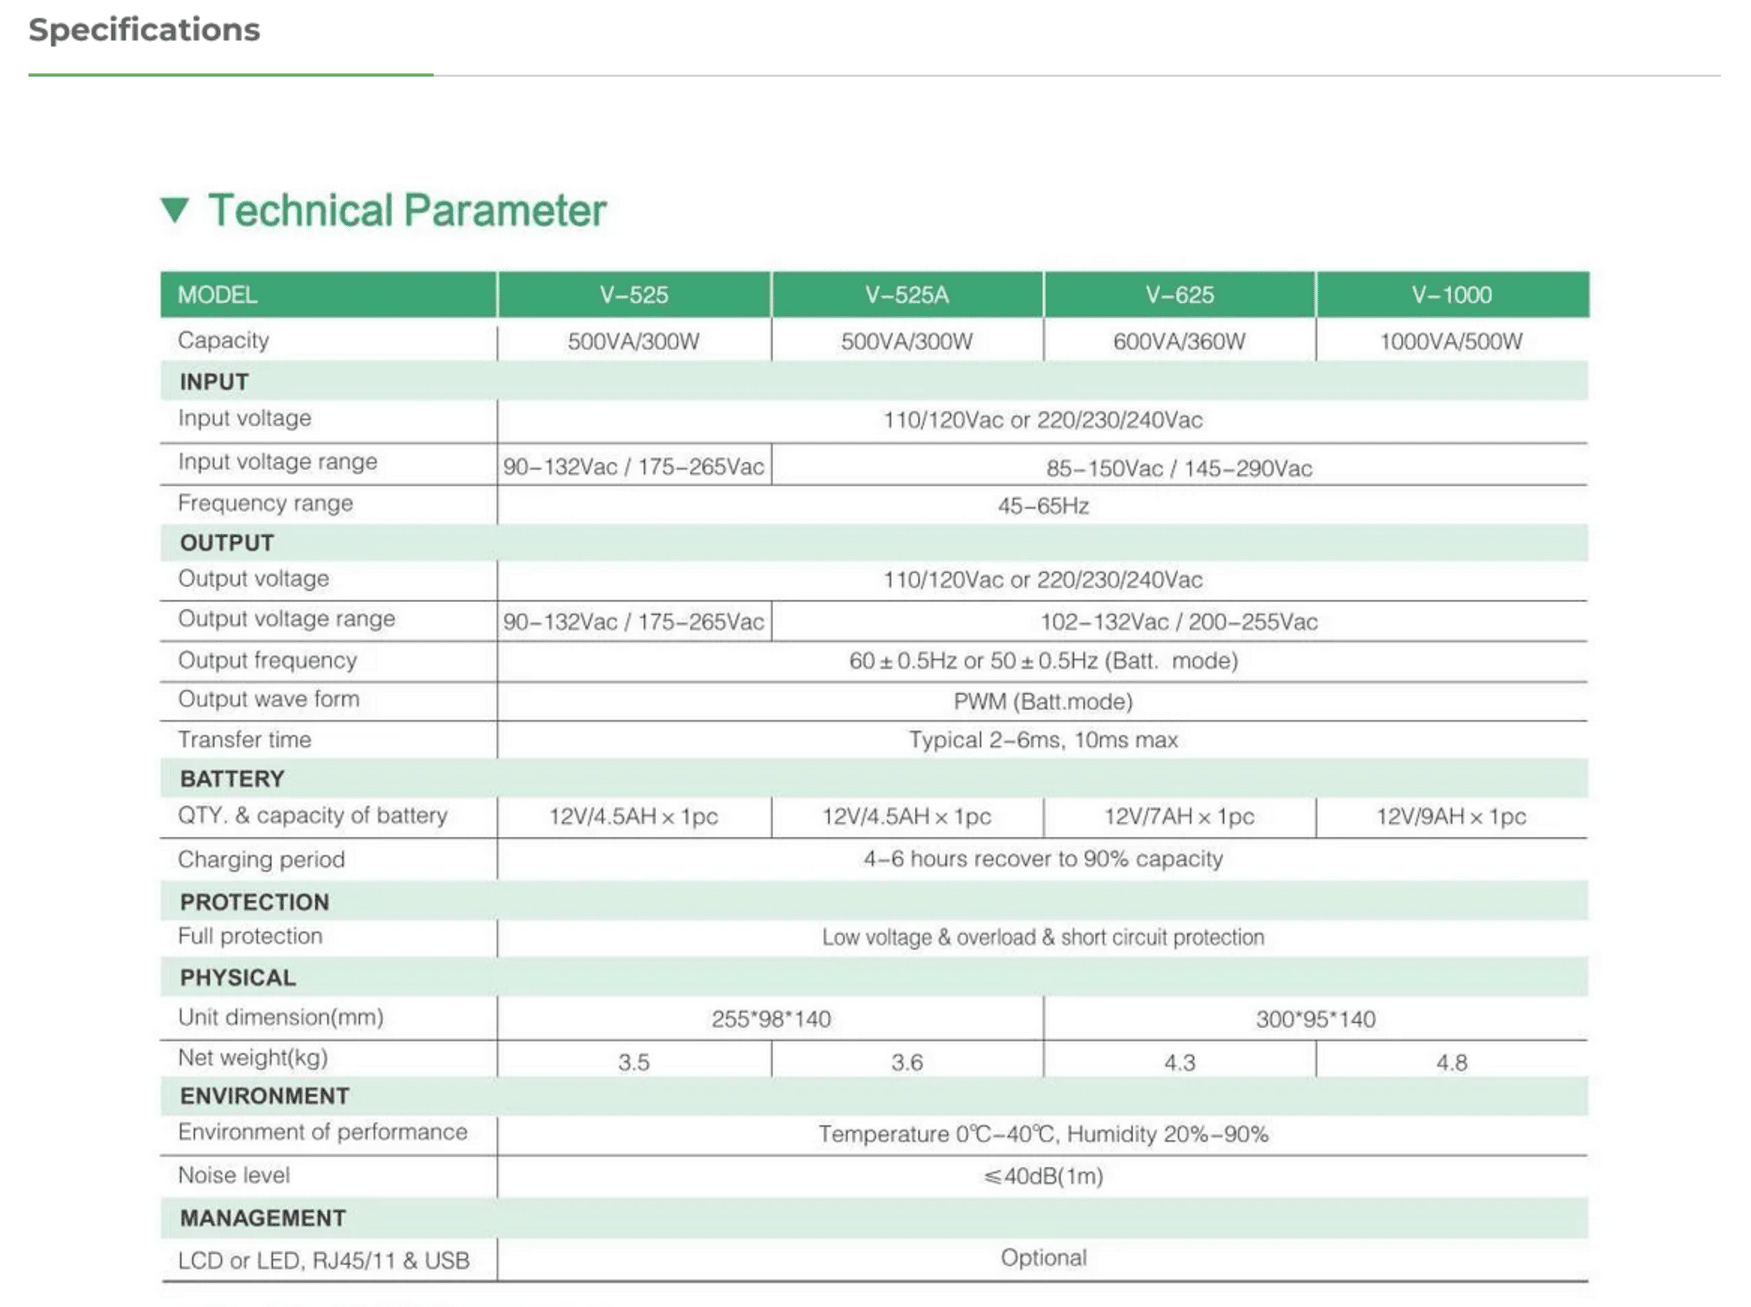Click the 12V/7AH × 1pc battery cell

(1179, 817)
